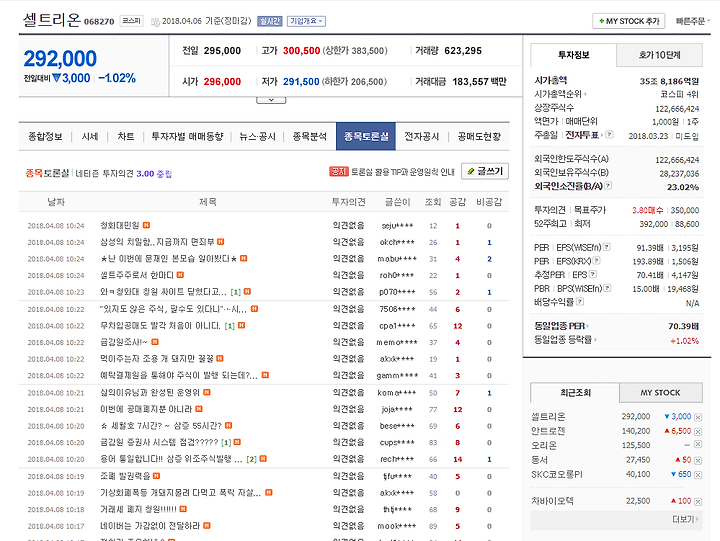Open 차바이오텍 in recent stocks list
720x541 pixels.
[x=553, y=501]
